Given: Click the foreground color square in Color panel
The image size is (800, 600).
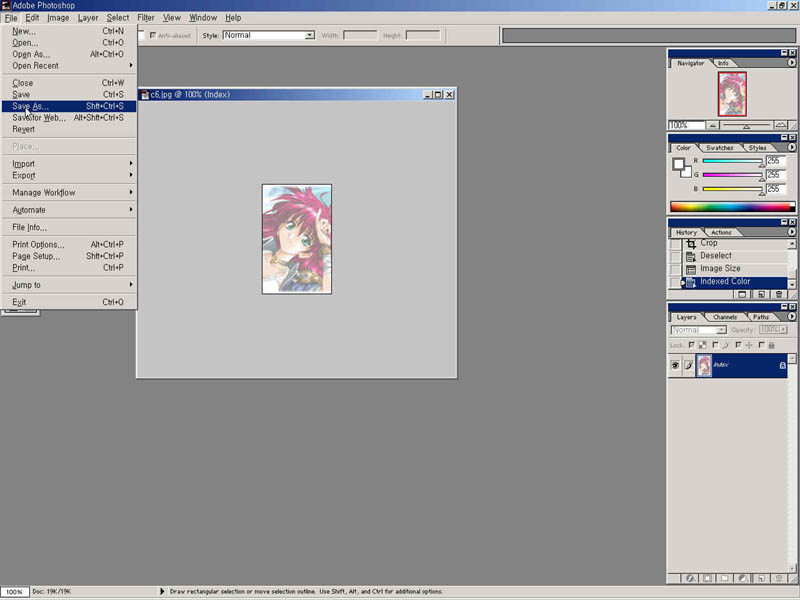Looking at the screenshot, I should pos(678,164).
